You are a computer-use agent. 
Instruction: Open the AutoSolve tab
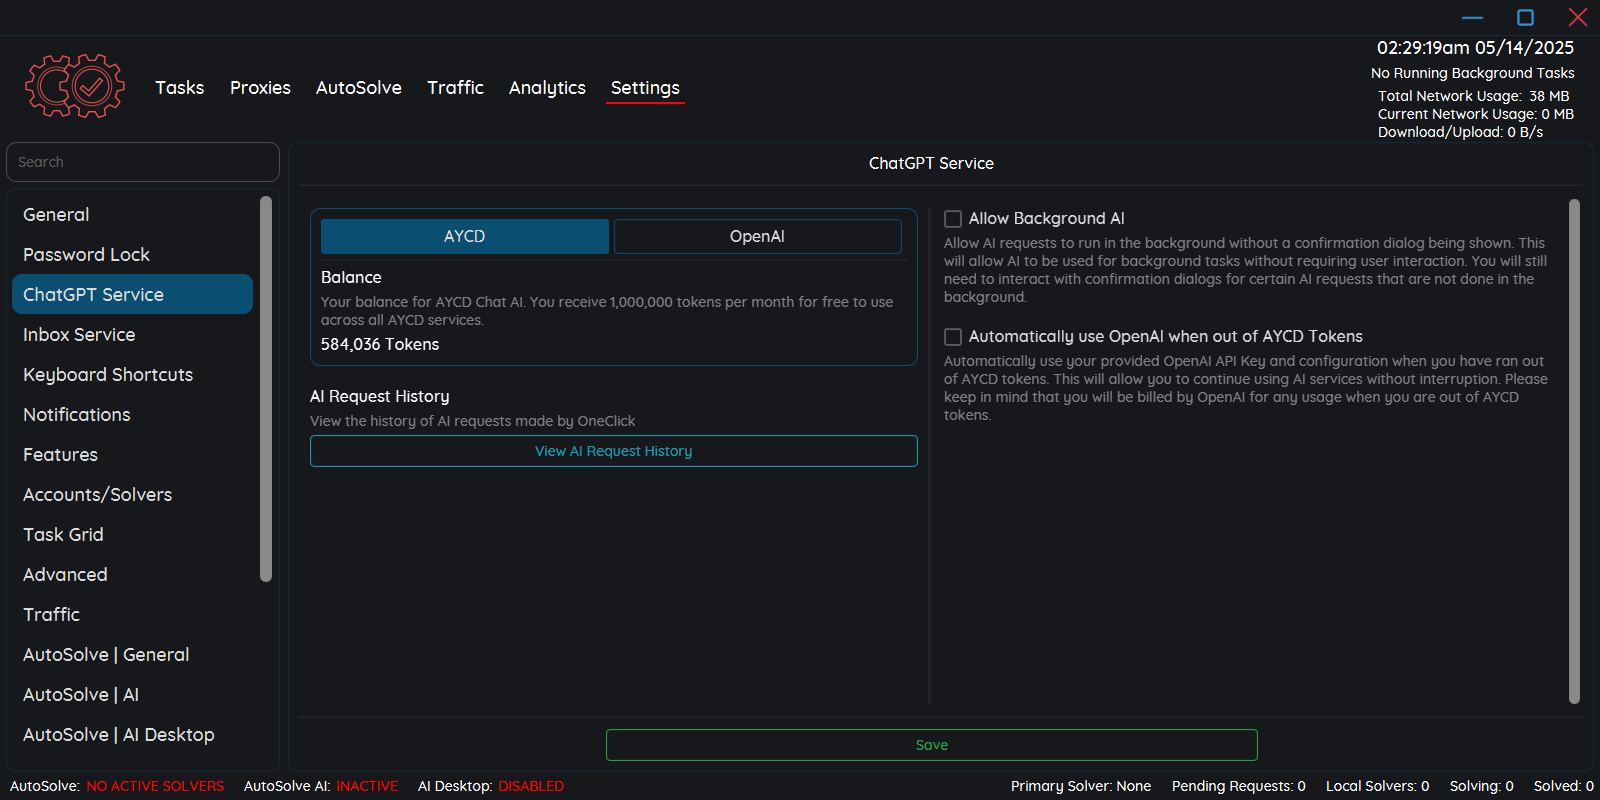point(359,88)
